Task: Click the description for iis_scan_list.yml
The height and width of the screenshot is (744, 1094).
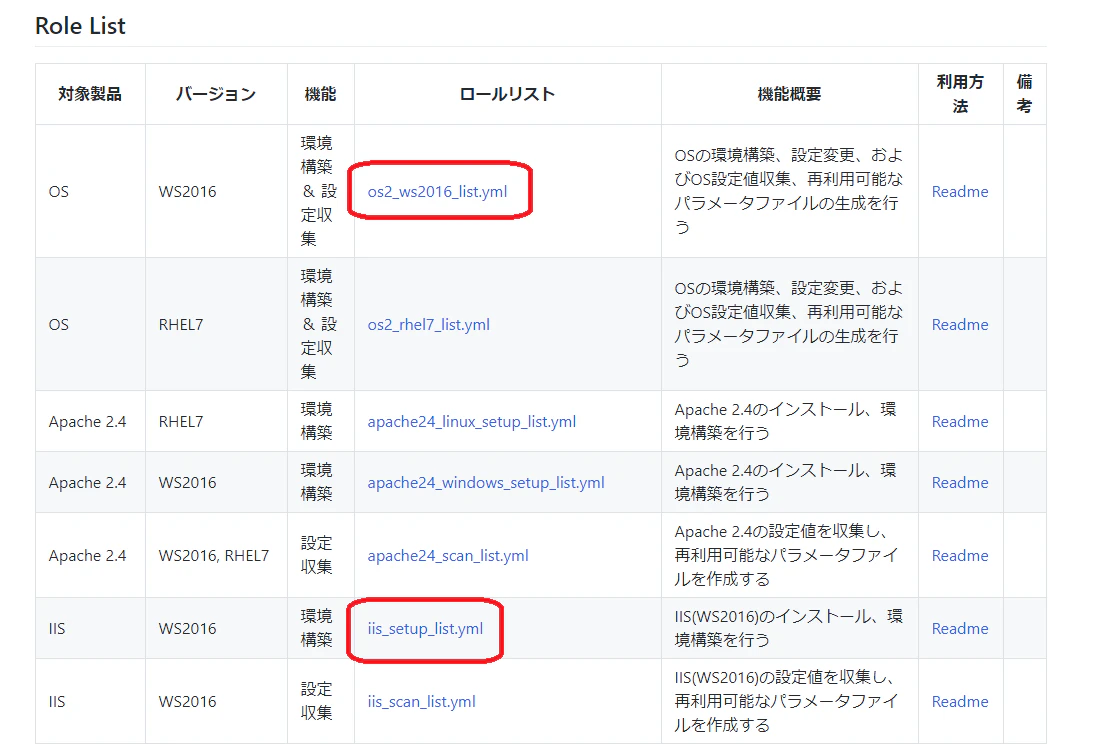Action: point(788,701)
